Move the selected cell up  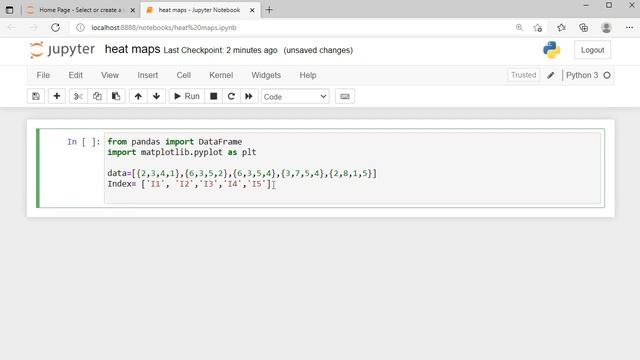(138, 96)
